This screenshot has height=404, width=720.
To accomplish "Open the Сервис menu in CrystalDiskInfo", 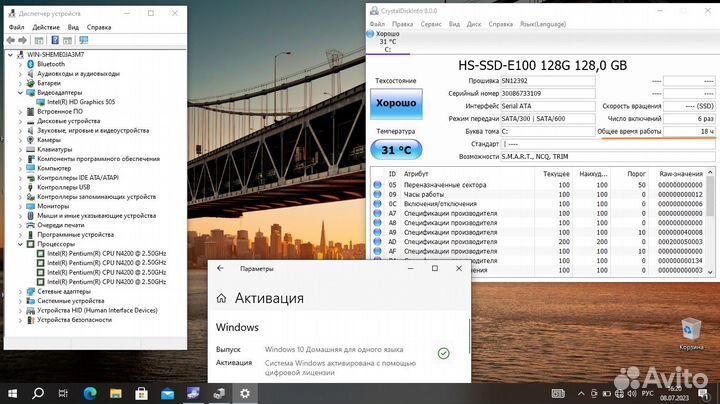I will 431,24.
